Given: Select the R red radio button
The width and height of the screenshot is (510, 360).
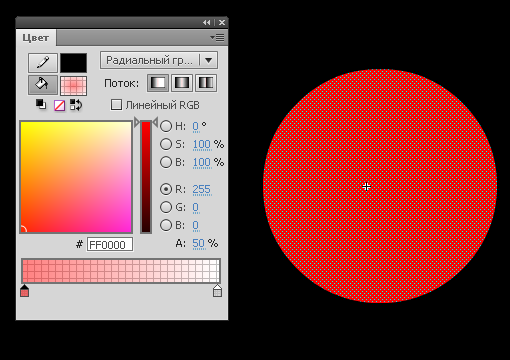Looking at the screenshot, I should point(166,189).
